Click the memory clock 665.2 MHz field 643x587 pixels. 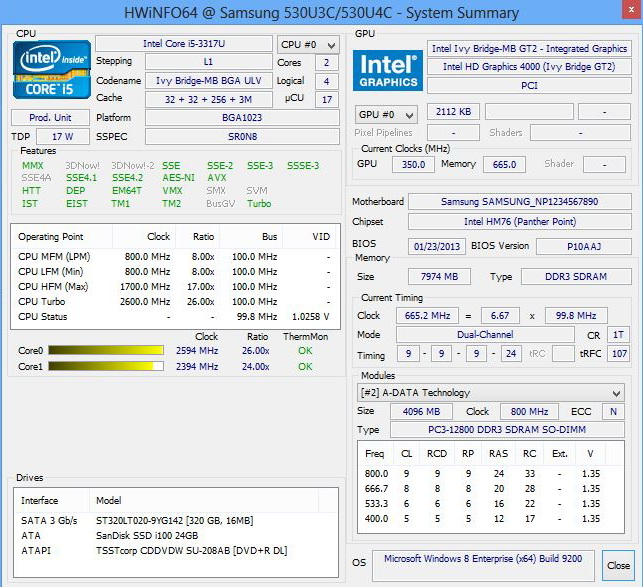click(x=427, y=315)
